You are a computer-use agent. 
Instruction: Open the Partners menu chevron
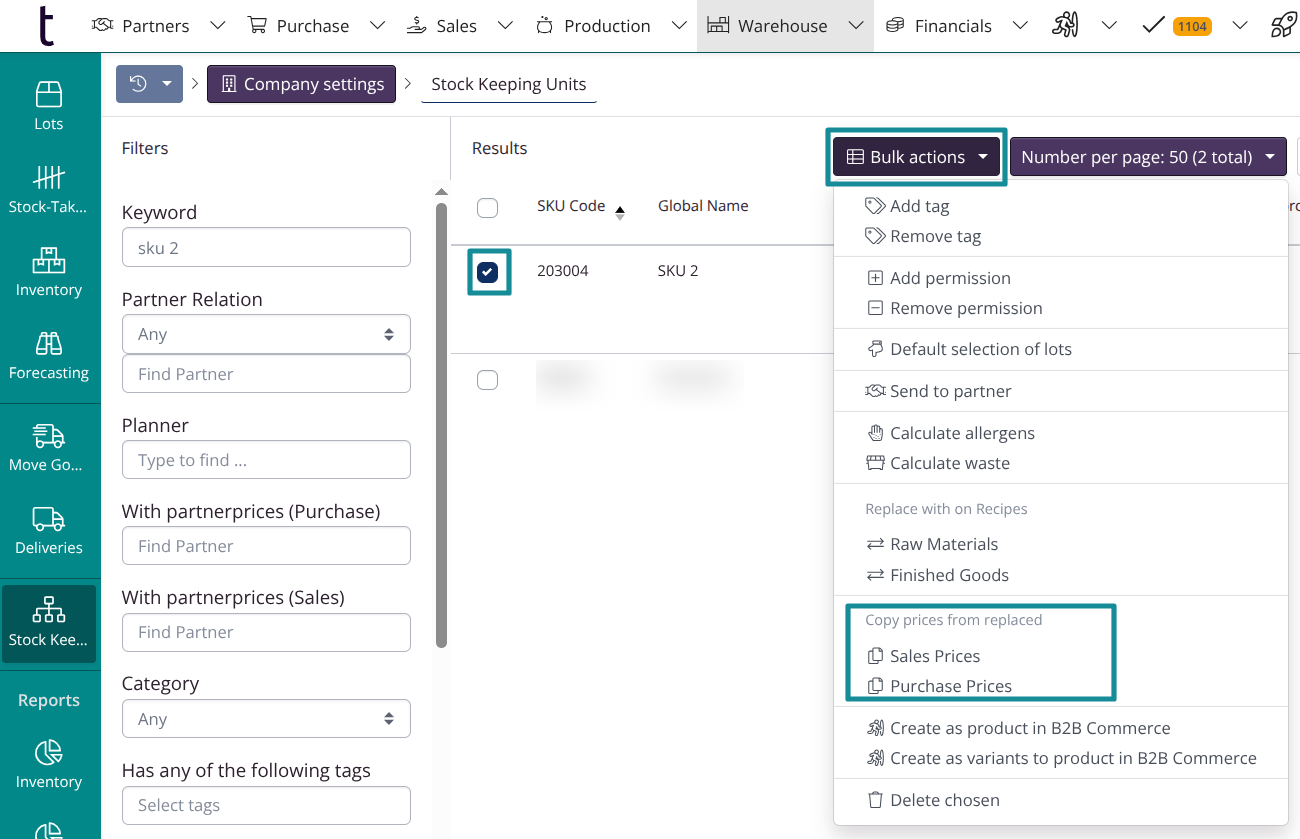click(x=218, y=25)
